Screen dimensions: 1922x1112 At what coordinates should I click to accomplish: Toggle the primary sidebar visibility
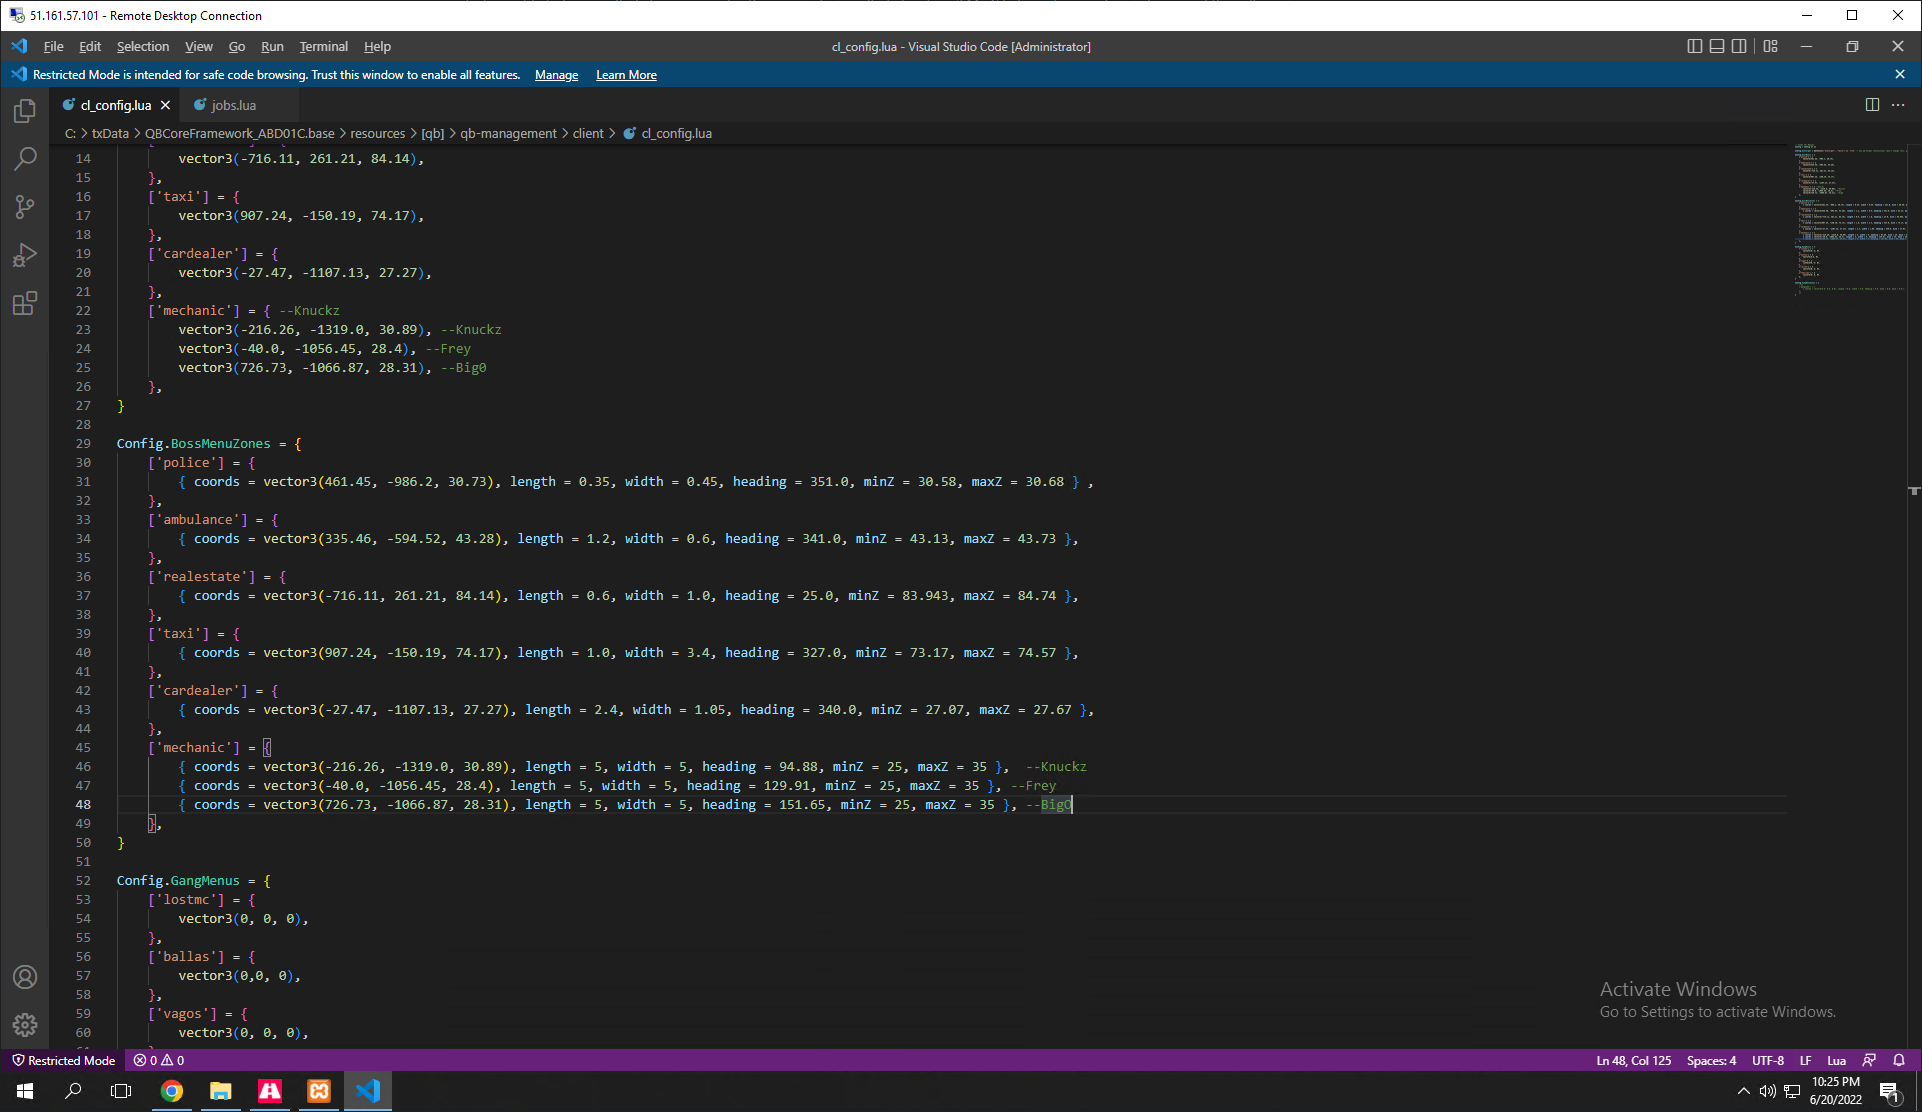(x=1694, y=46)
